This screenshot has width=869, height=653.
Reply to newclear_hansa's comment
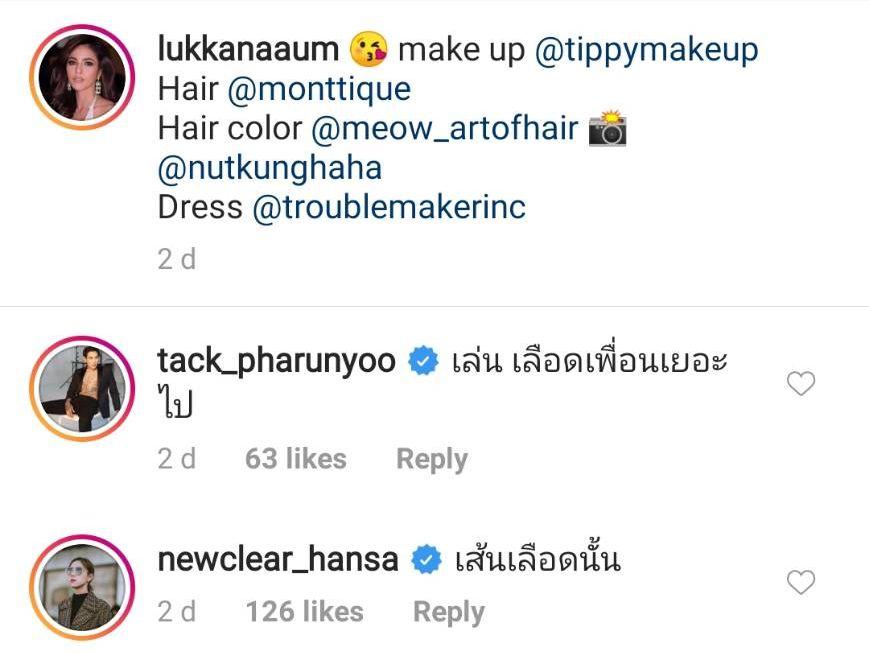pos(449,612)
